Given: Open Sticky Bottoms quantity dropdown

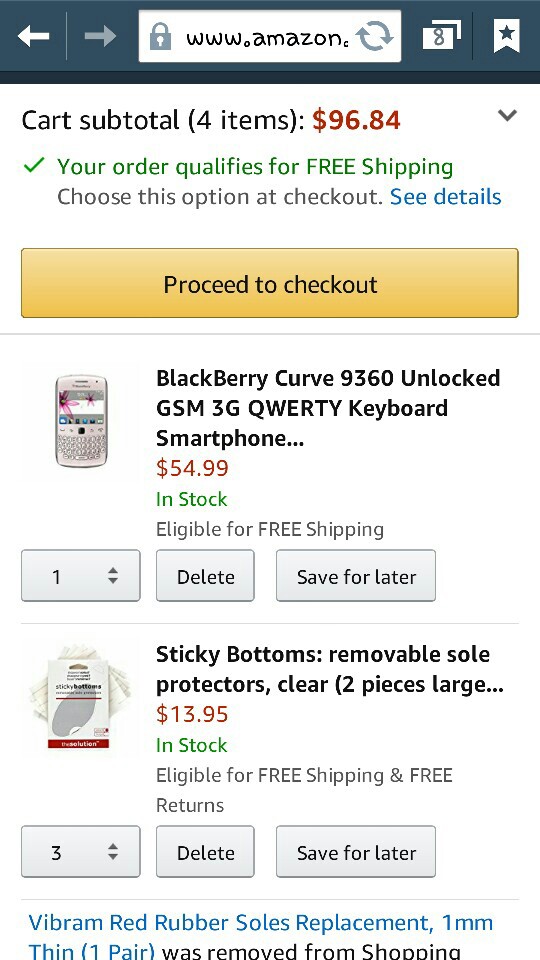Looking at the screenshot, I should (x=81, y=852).
